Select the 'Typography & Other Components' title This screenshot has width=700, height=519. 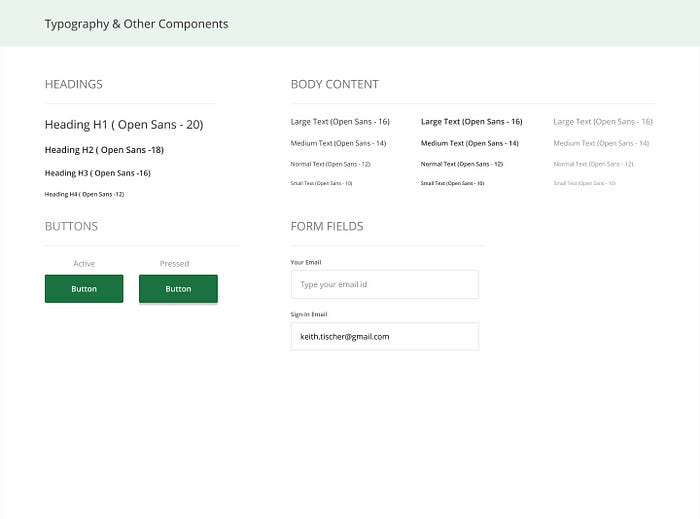tap(136, 24)
